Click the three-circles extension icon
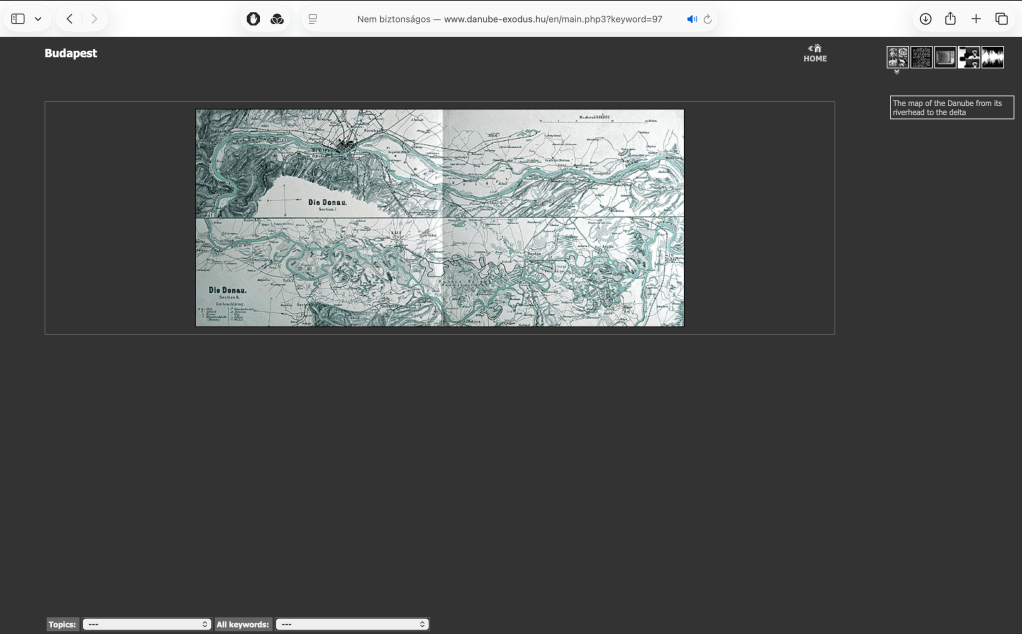 click(x=277, y=19)
